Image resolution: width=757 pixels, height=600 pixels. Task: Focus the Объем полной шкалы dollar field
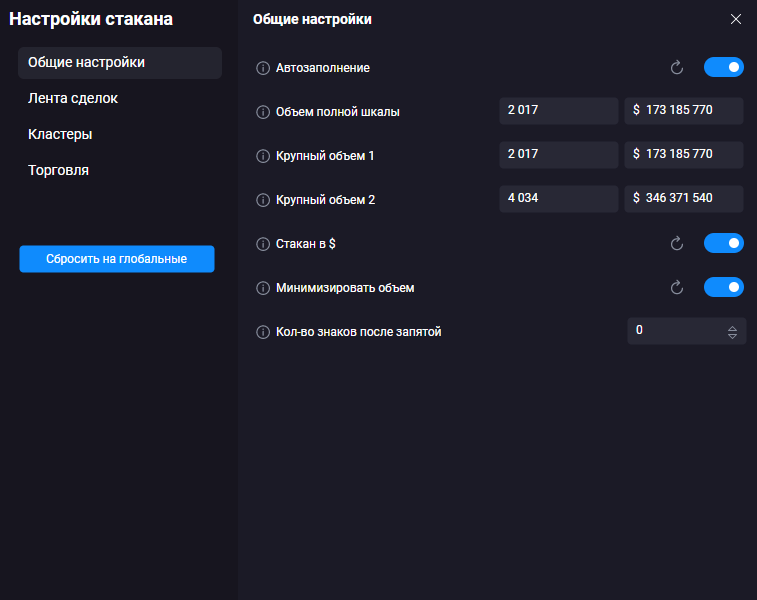pos(684,111)
